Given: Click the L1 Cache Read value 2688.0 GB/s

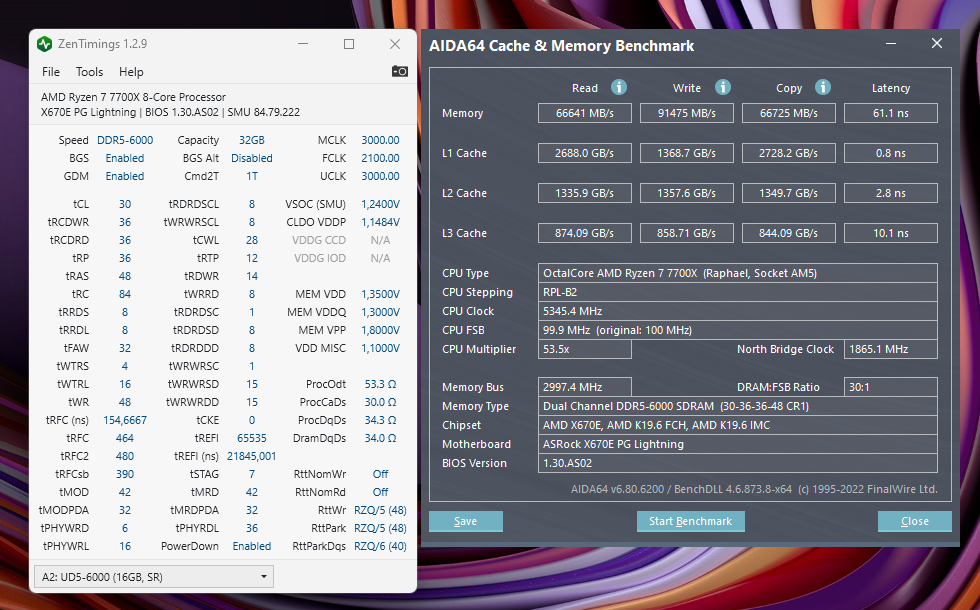Looking at the screenshot, I should 585,153.
